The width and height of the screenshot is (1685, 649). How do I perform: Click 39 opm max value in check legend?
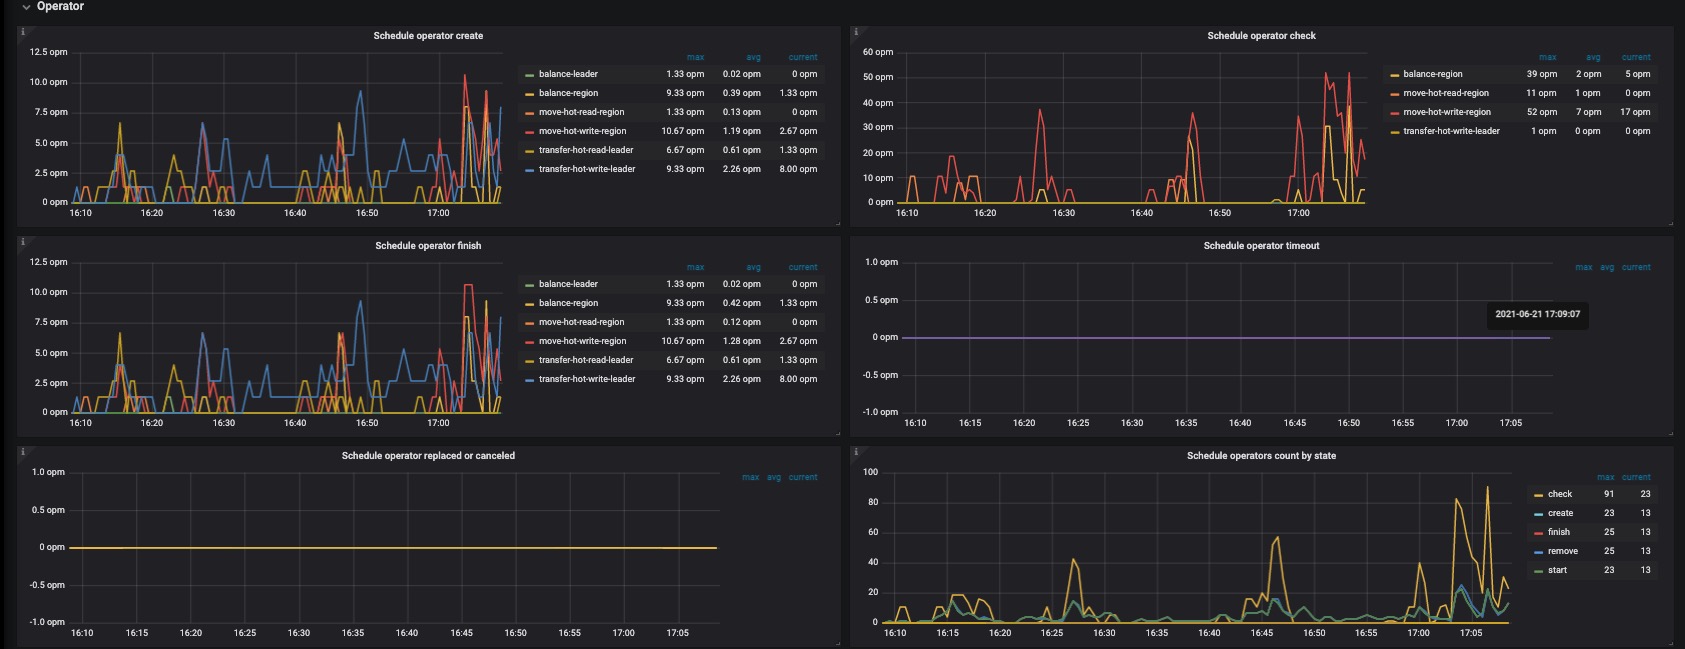point(1541,74)
